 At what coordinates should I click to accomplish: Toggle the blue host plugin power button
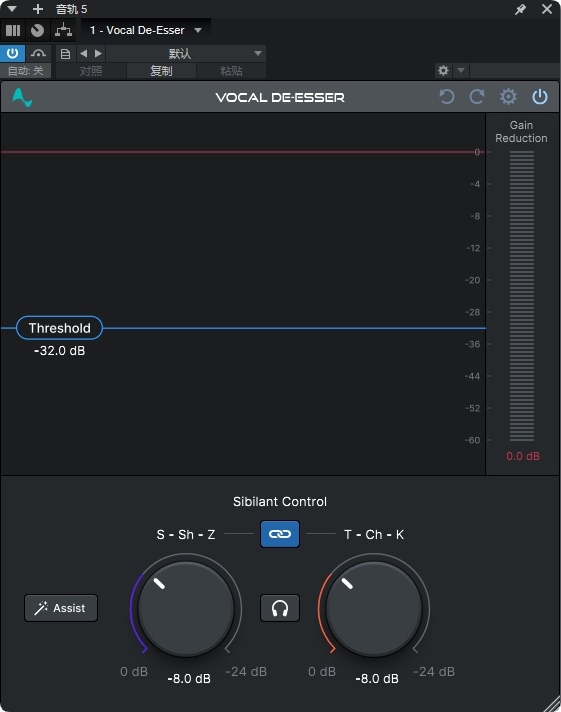(x=12, y=54)
